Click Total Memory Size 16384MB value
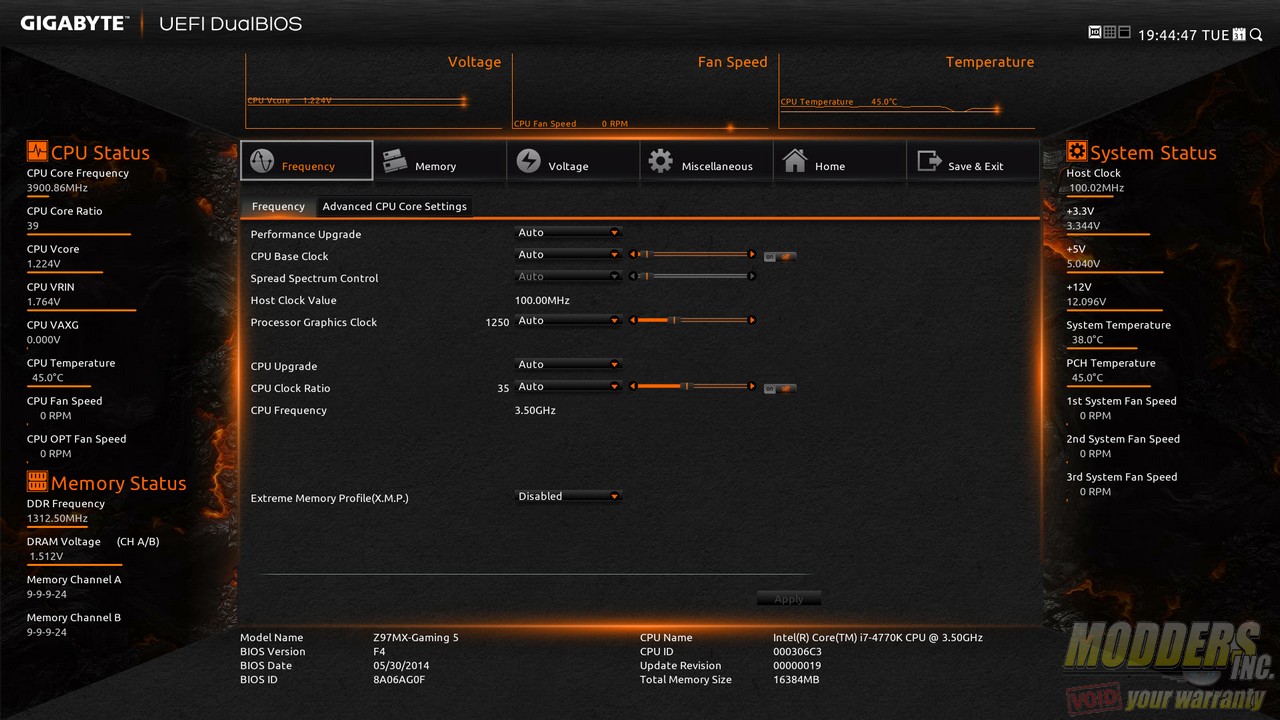1280x720 pixels. (x=796, y=679)
